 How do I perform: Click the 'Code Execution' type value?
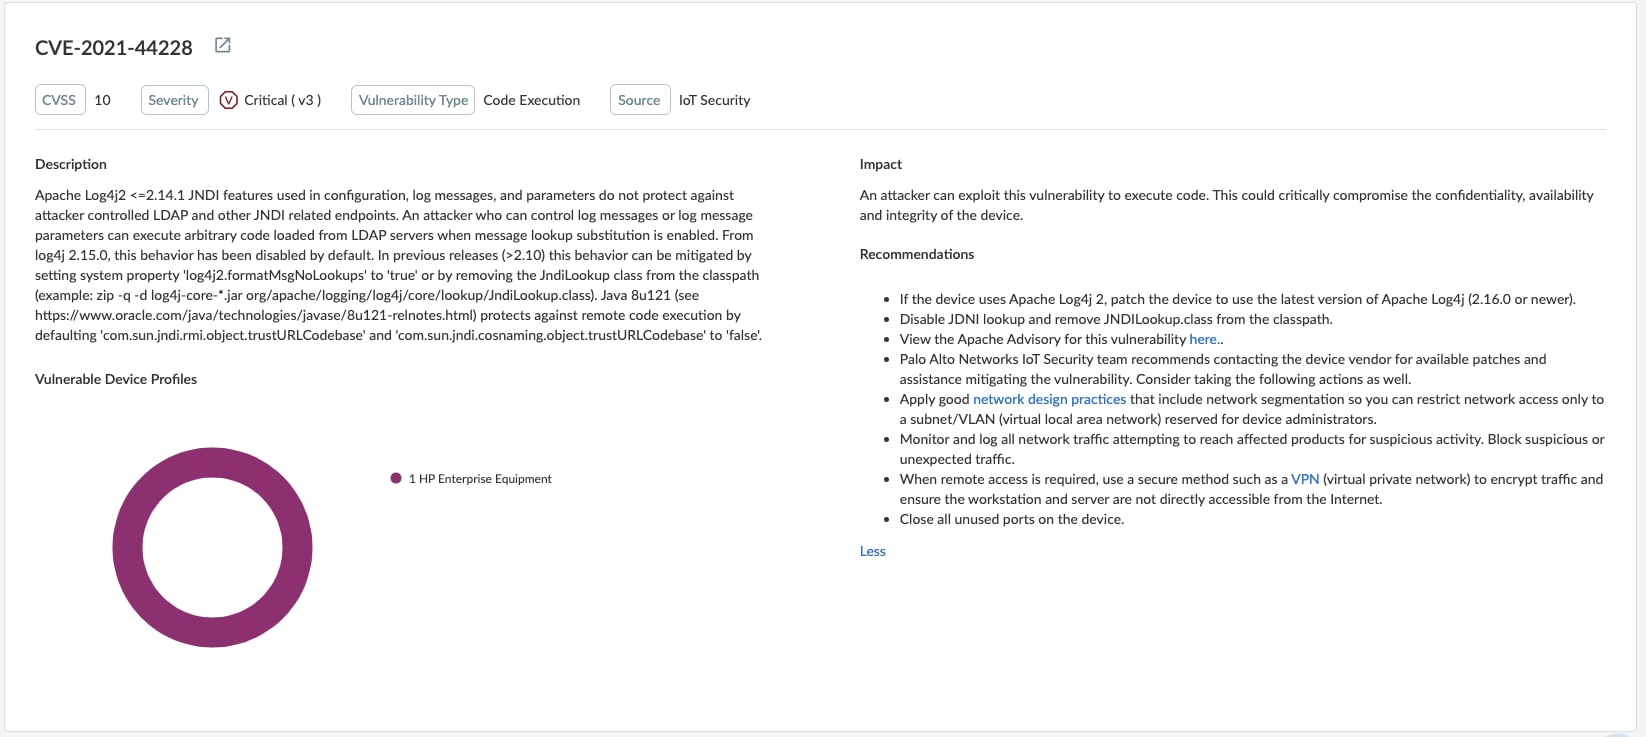[531, 100]
